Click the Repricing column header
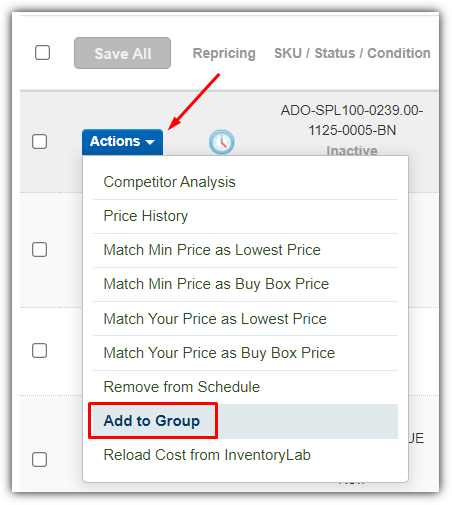 (224, 53)
